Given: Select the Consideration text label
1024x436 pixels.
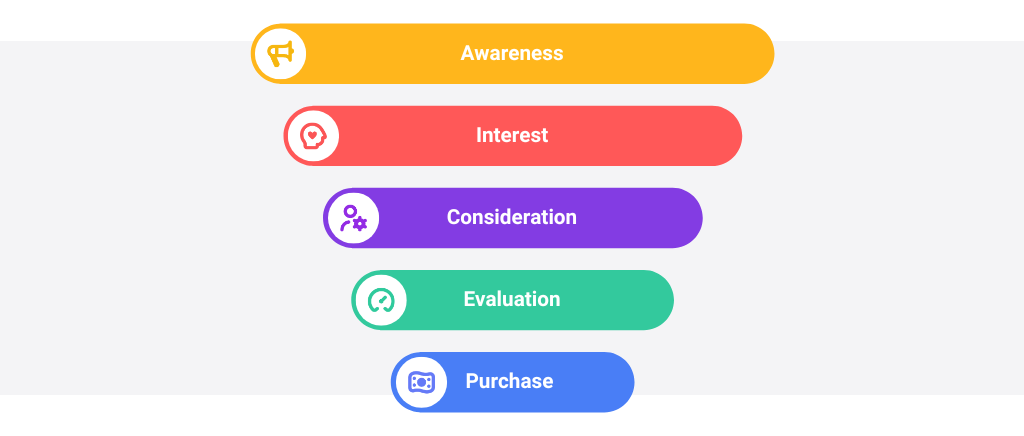Looking at the screenshot, I should coord(512,217).
